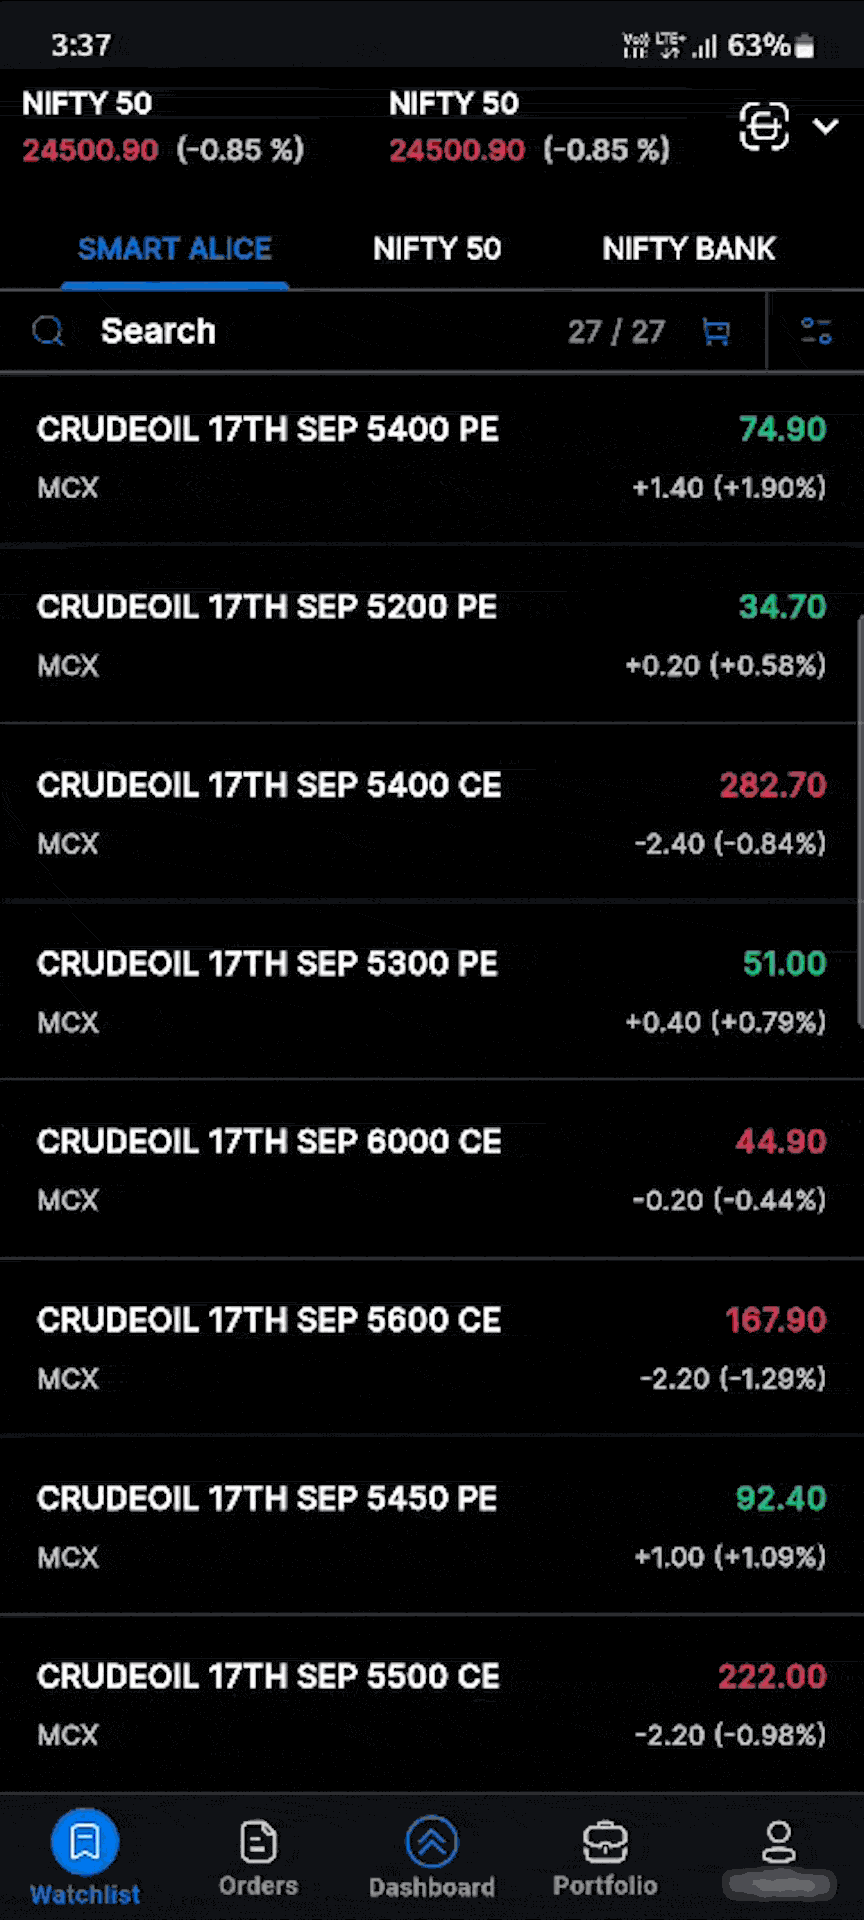Tap the Watchlist bookmark icon
The height and width of the screenshot is (1920, 864).
coord(85,1841)
